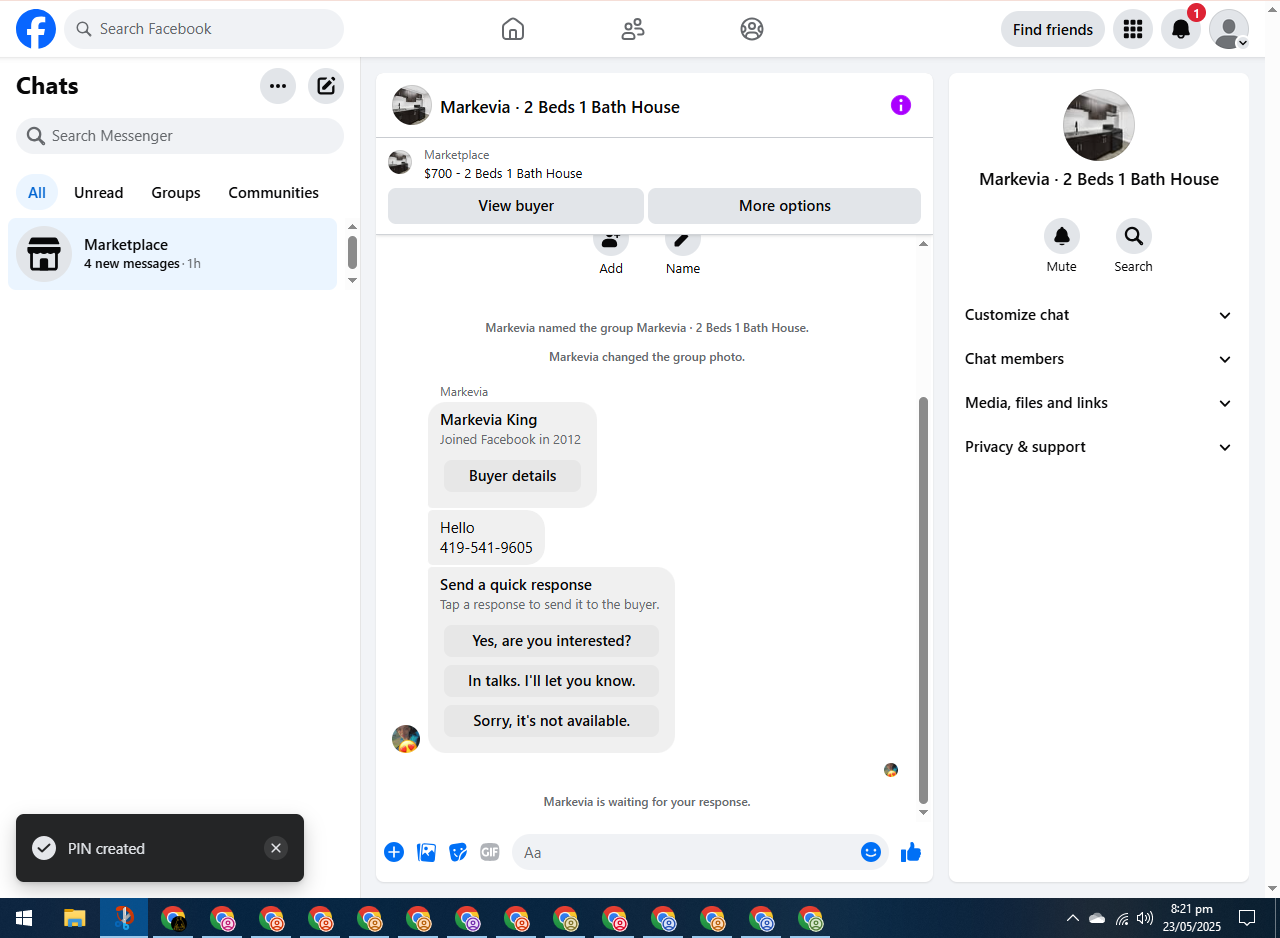Start a new message with compose icon
Image resolution: width=1280 pixels, height=938 pixels.
coord(326,86)
